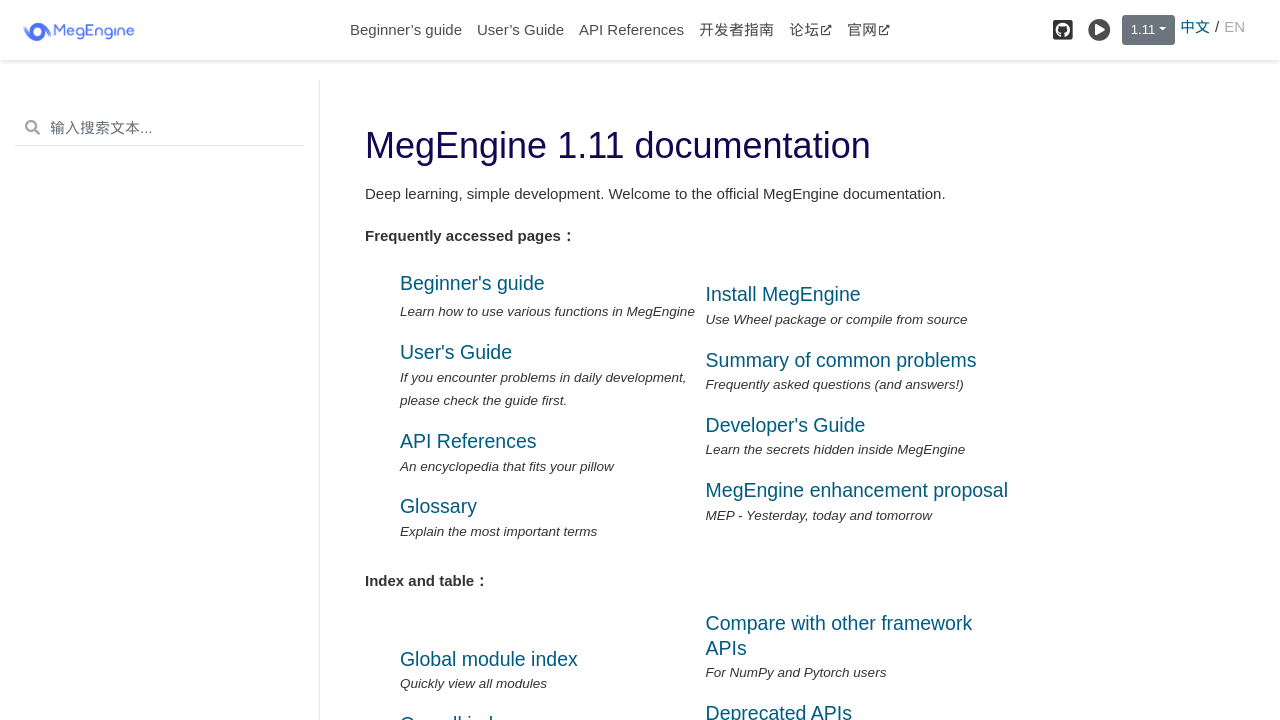
Task: Click 'Learn how to use various functions' text
Action: coord(547,312)
